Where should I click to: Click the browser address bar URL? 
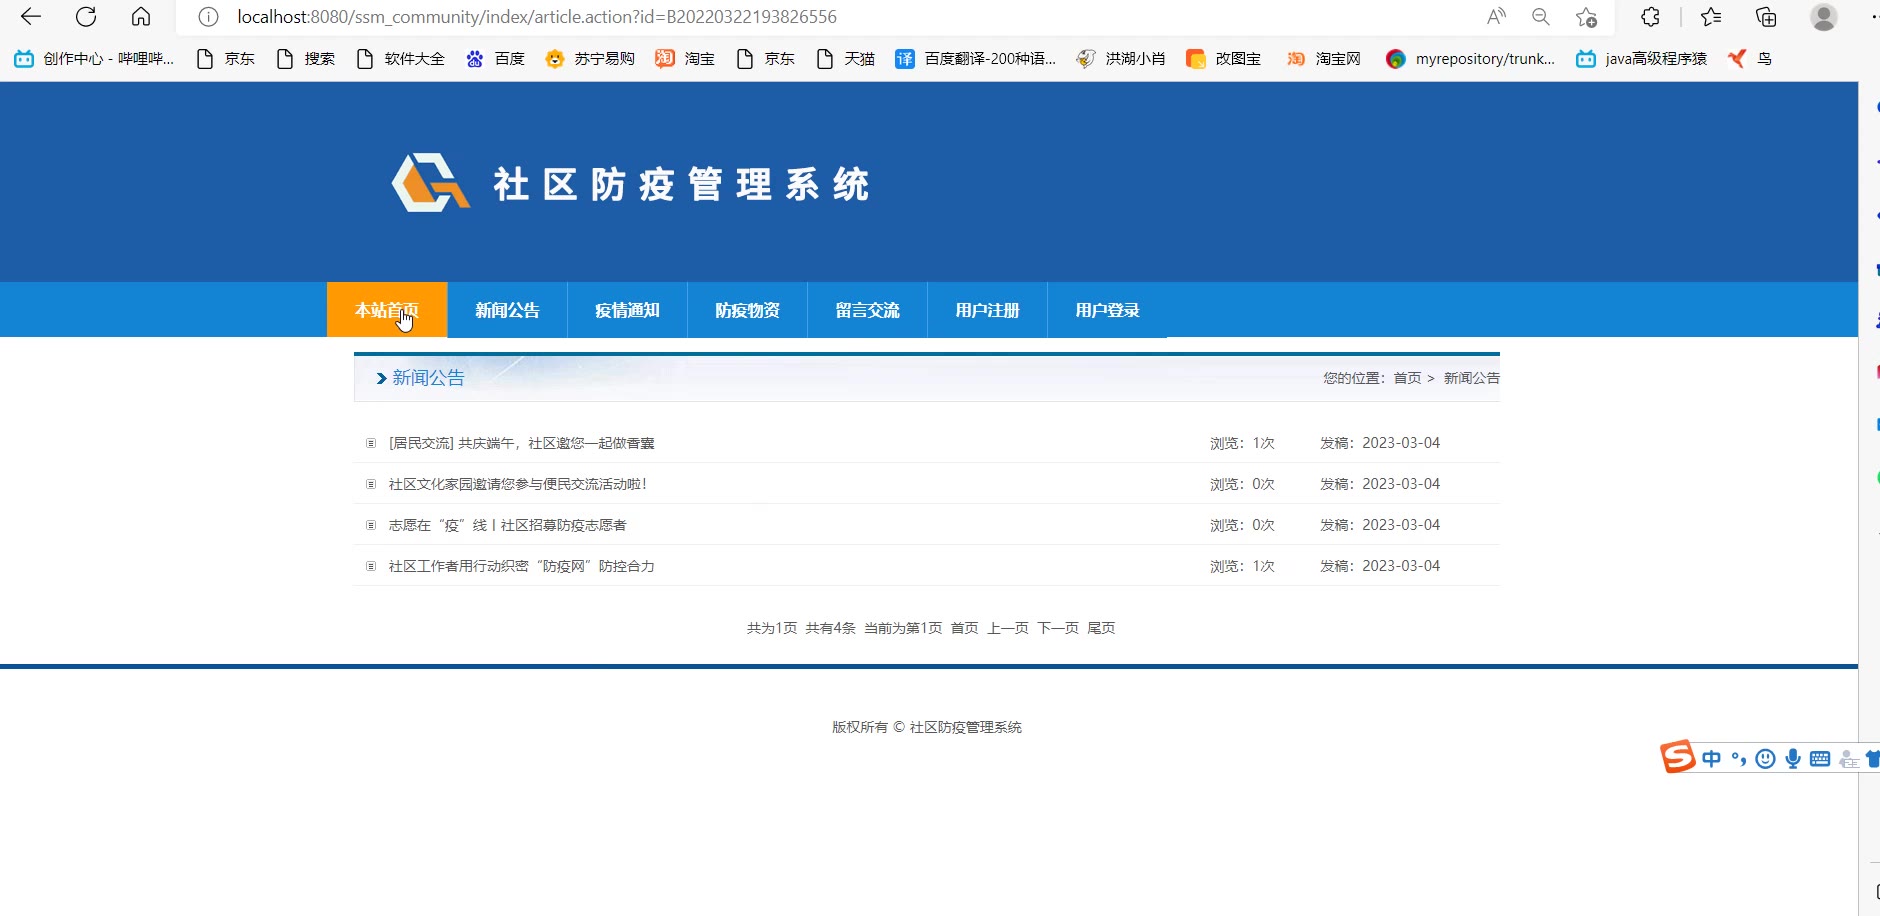click(537, 17)
